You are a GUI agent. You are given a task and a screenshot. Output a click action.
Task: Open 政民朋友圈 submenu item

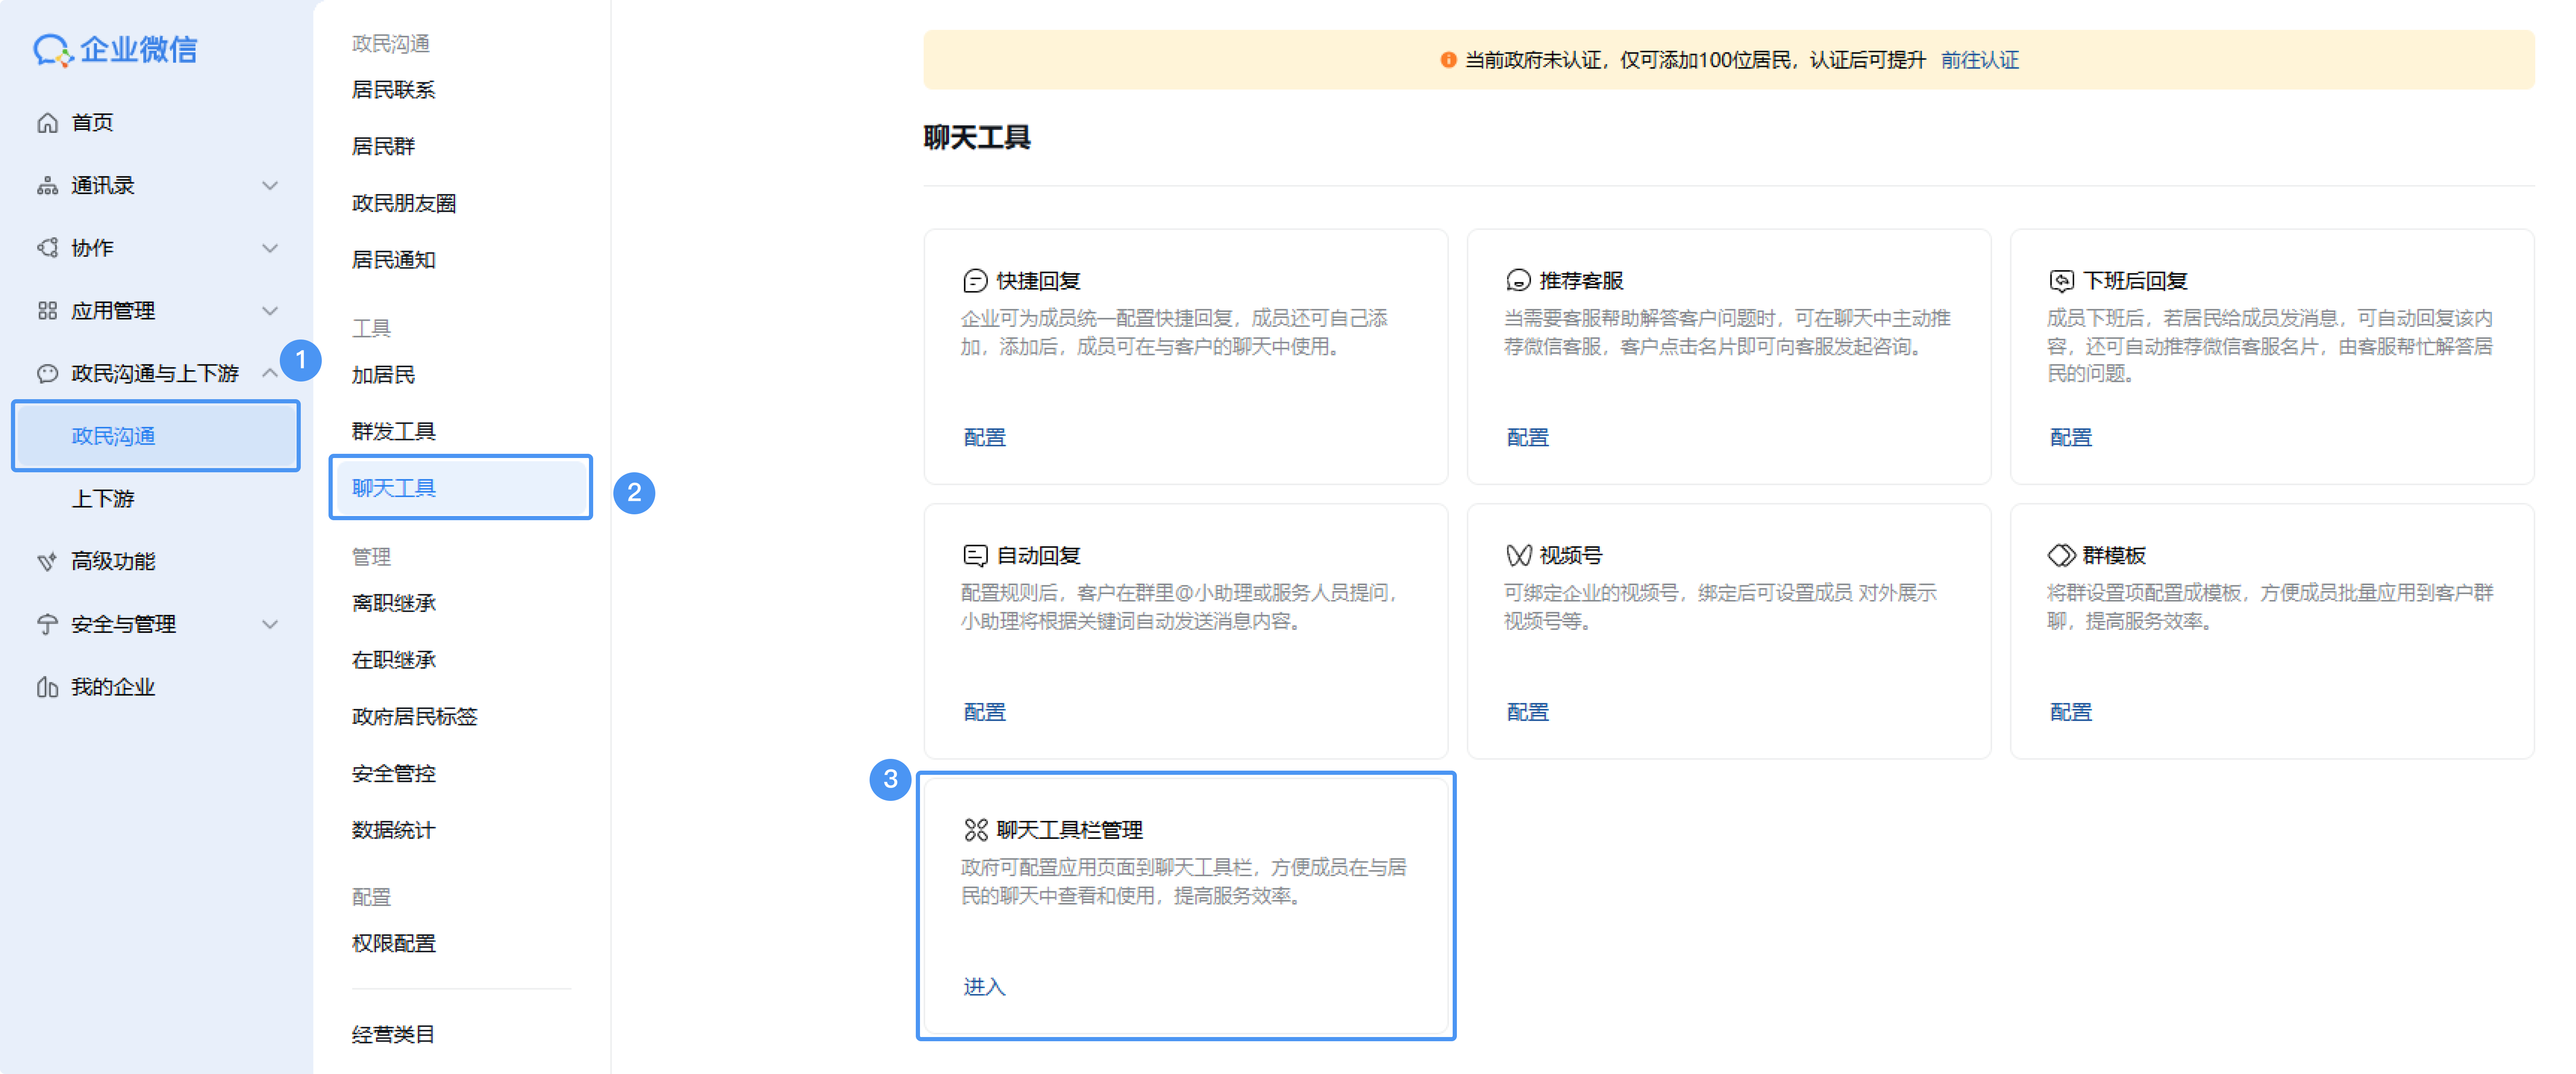point(404,204)
